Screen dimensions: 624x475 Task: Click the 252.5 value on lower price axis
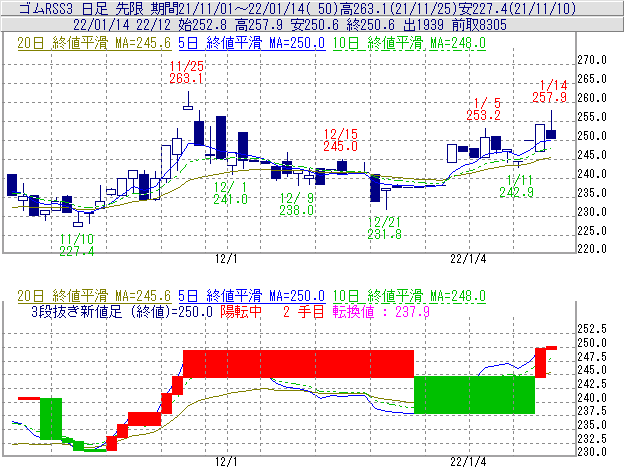pos(592,329)
